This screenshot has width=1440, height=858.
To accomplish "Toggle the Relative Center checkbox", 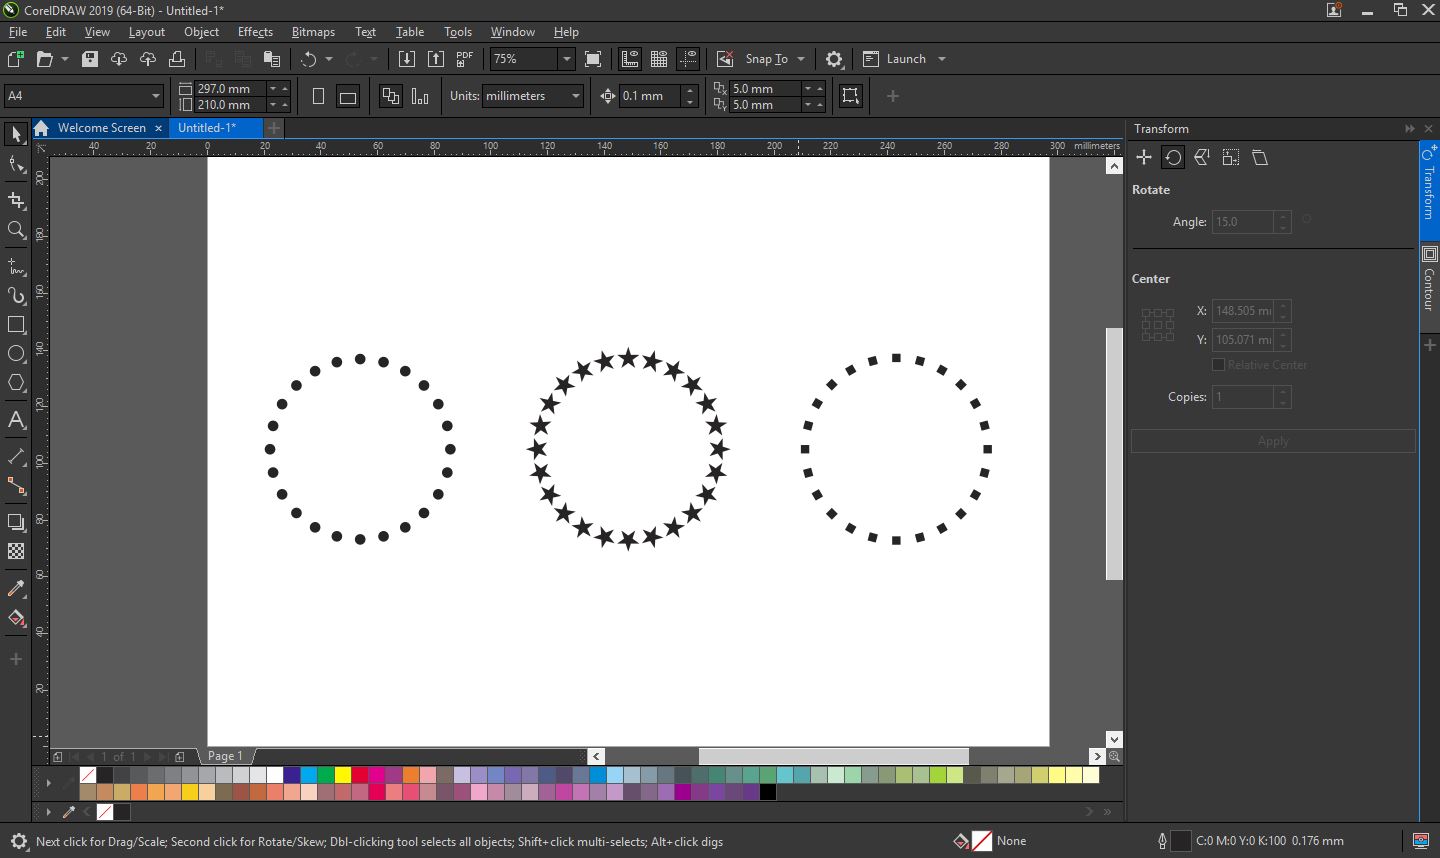I will [x=1218, y=365].
